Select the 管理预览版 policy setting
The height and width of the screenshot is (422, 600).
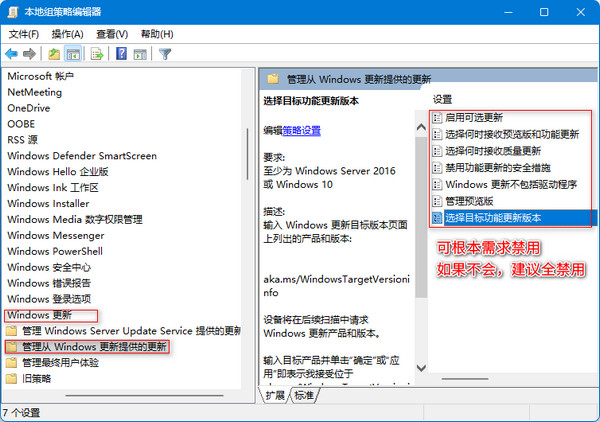pos(473,201)
